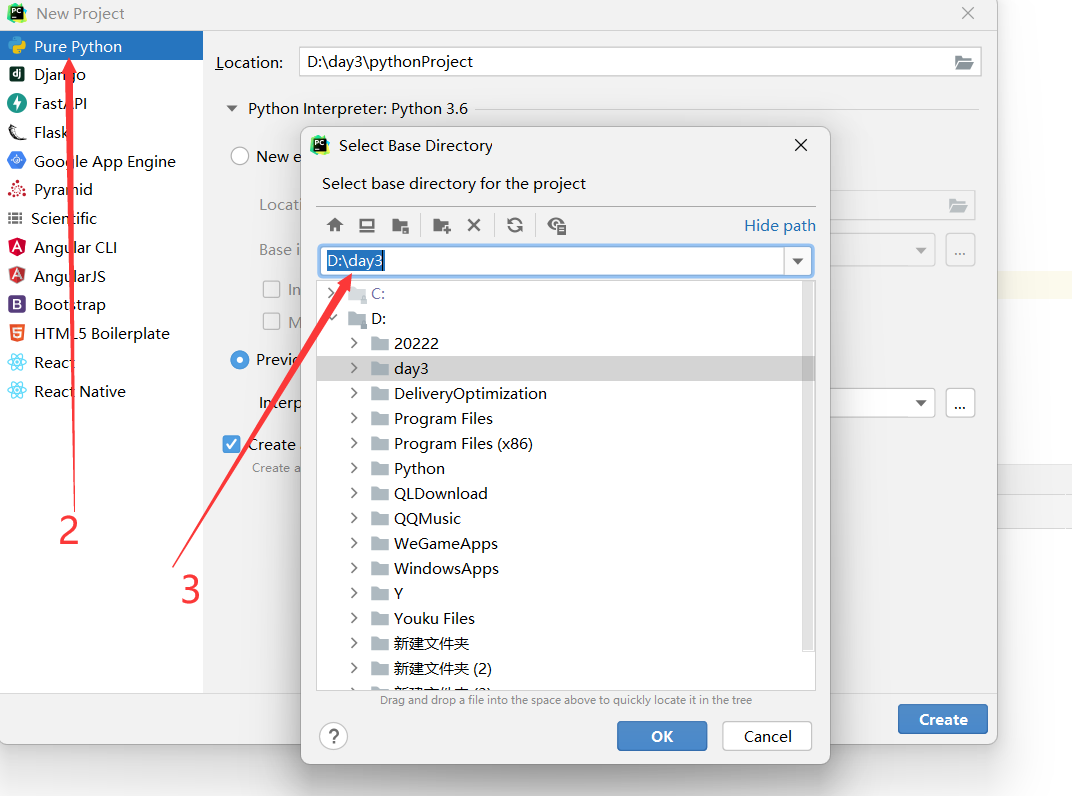The image size is (1072, 796).
Task: Expand the day3 folder chevron
Action: coord(353,368)
